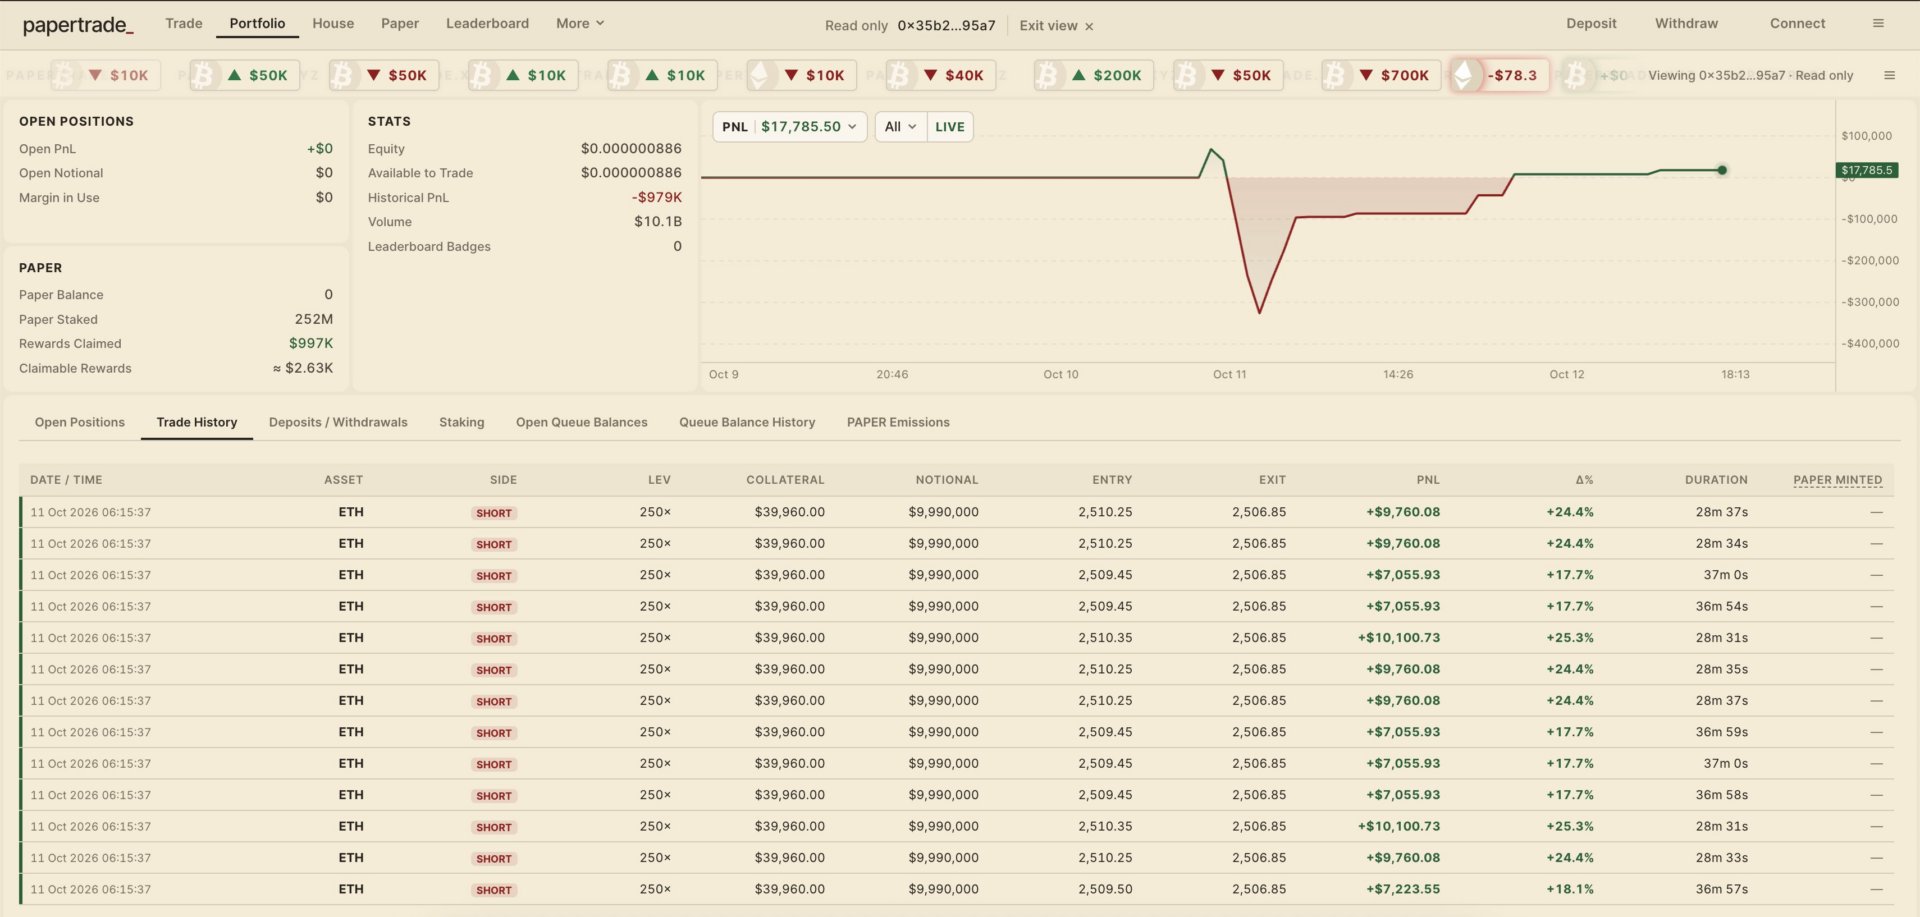Switch to the Open Positions tab
The height and width of the screenshot is (917, 1920).
pyautogui.click(x=80, y=422)
